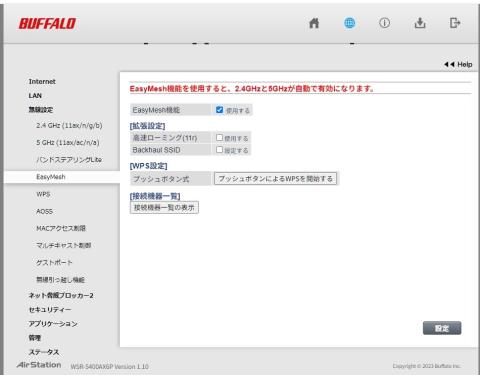
Task: Open 5 GHz (11ax/ac/n/a) settings
Action: (68, 143)
